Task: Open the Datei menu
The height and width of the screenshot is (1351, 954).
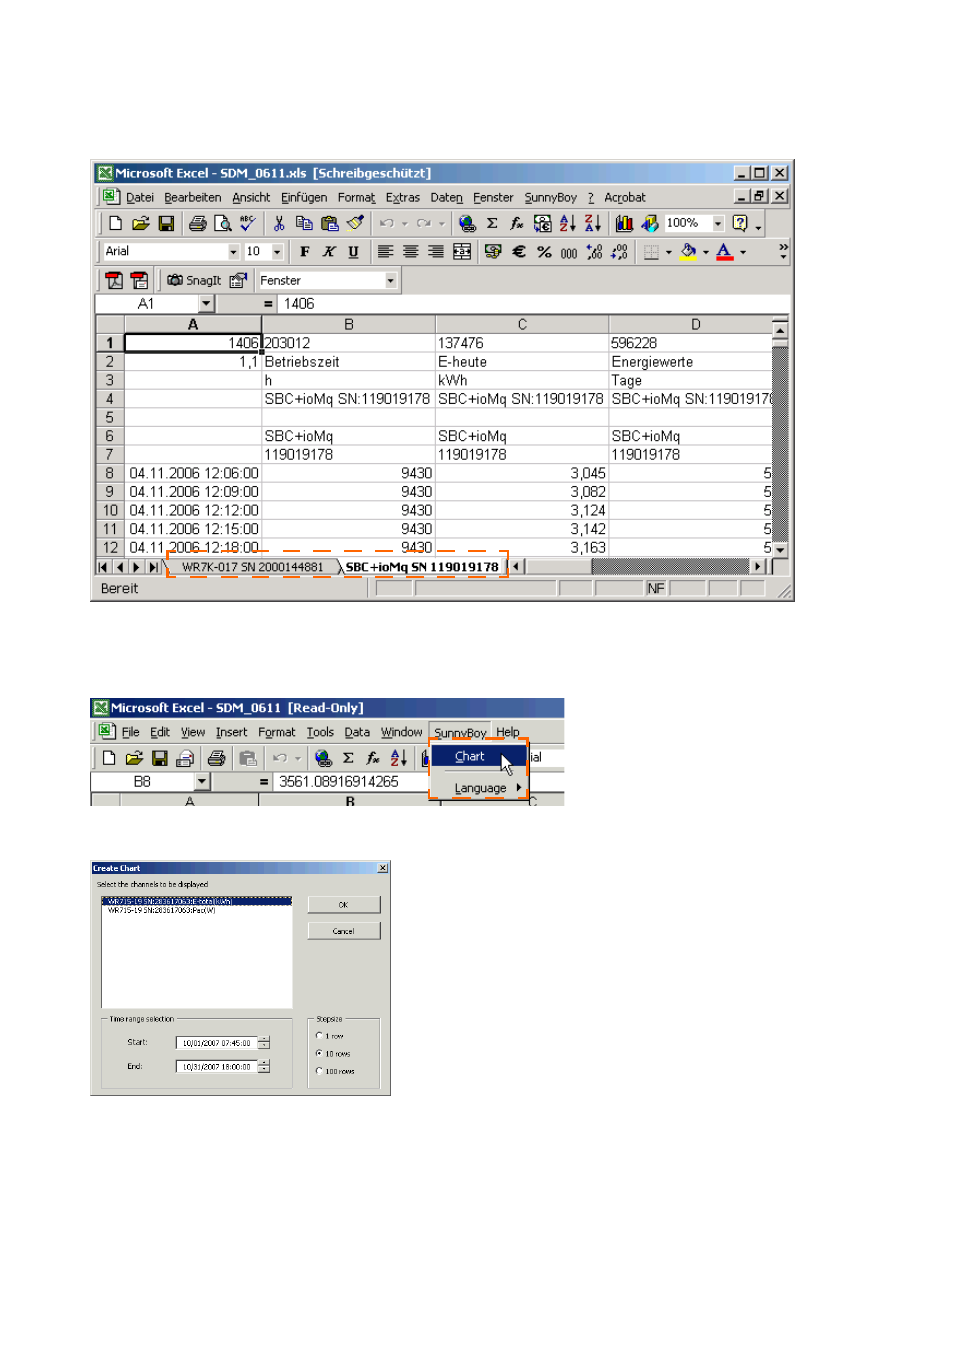Action: pyautogui.click(x=140, y=198)
